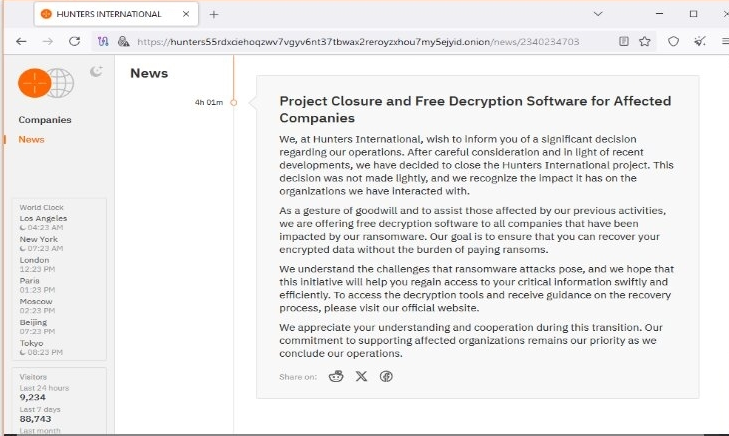Minimize the browser window
Screen dimensions: 729x436
click(659, 14)
